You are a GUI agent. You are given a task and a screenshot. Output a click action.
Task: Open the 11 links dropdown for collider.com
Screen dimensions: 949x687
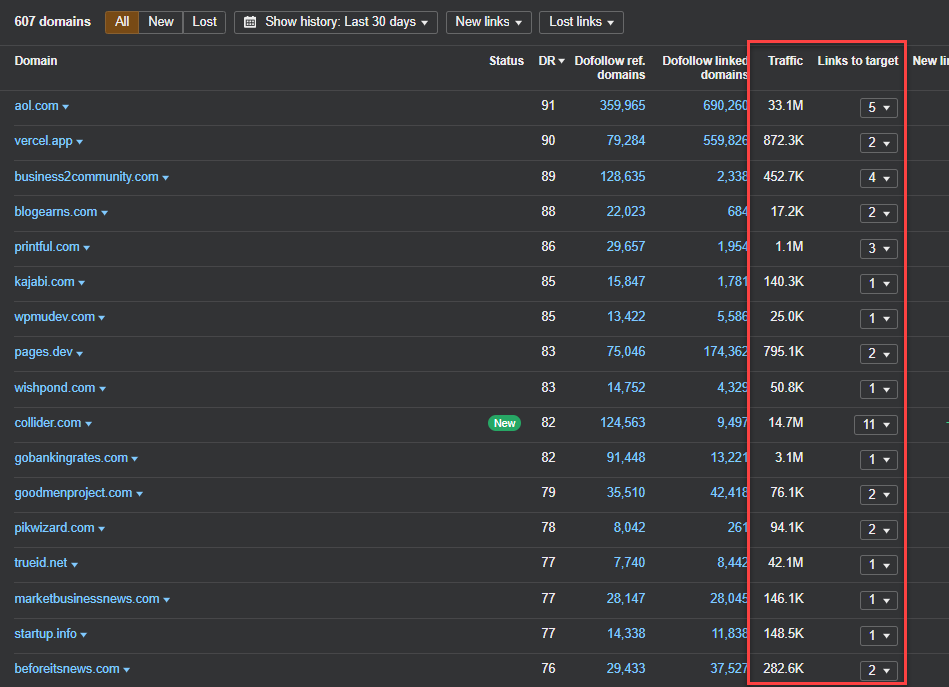[x=876, y=424]
